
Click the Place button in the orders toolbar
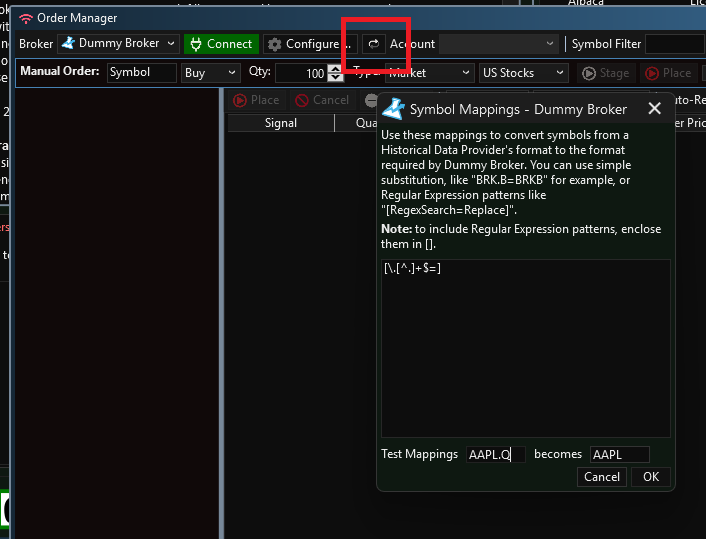click(x=255, y=100)
